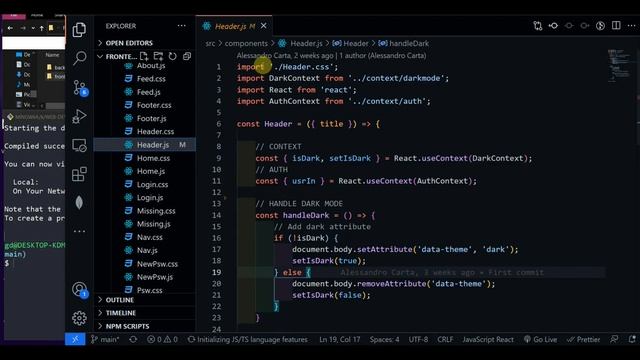Click the remote window indicator in status bar
The width and height of the screenshot is (640, 360).
pos(75,339)
